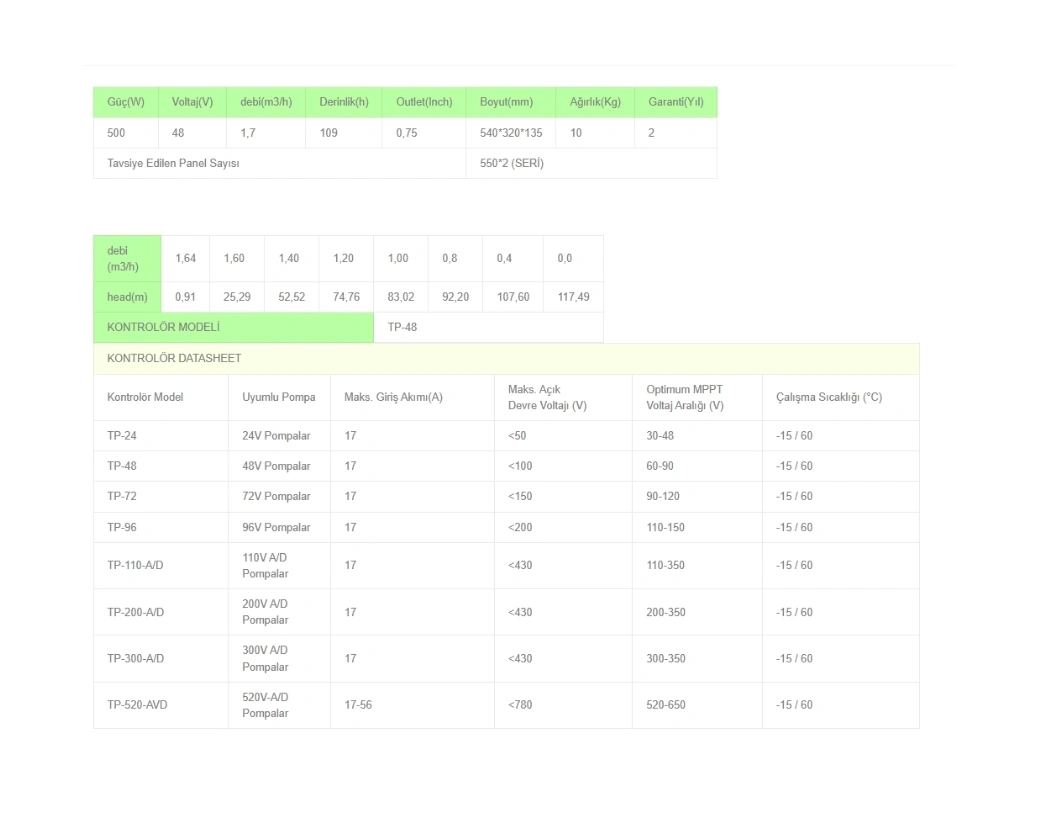
Task: Select the Uyumlu Pompa column header
Action: 278,397
